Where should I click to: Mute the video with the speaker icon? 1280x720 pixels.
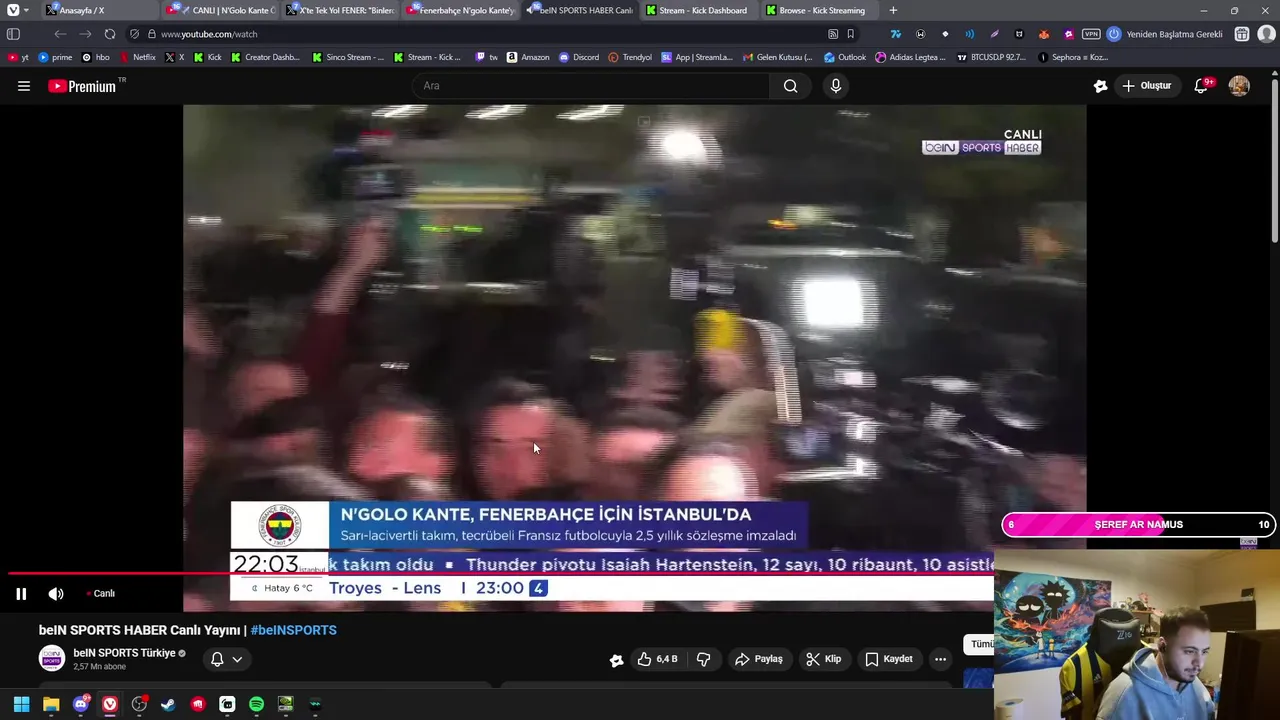tap(56, 594)
